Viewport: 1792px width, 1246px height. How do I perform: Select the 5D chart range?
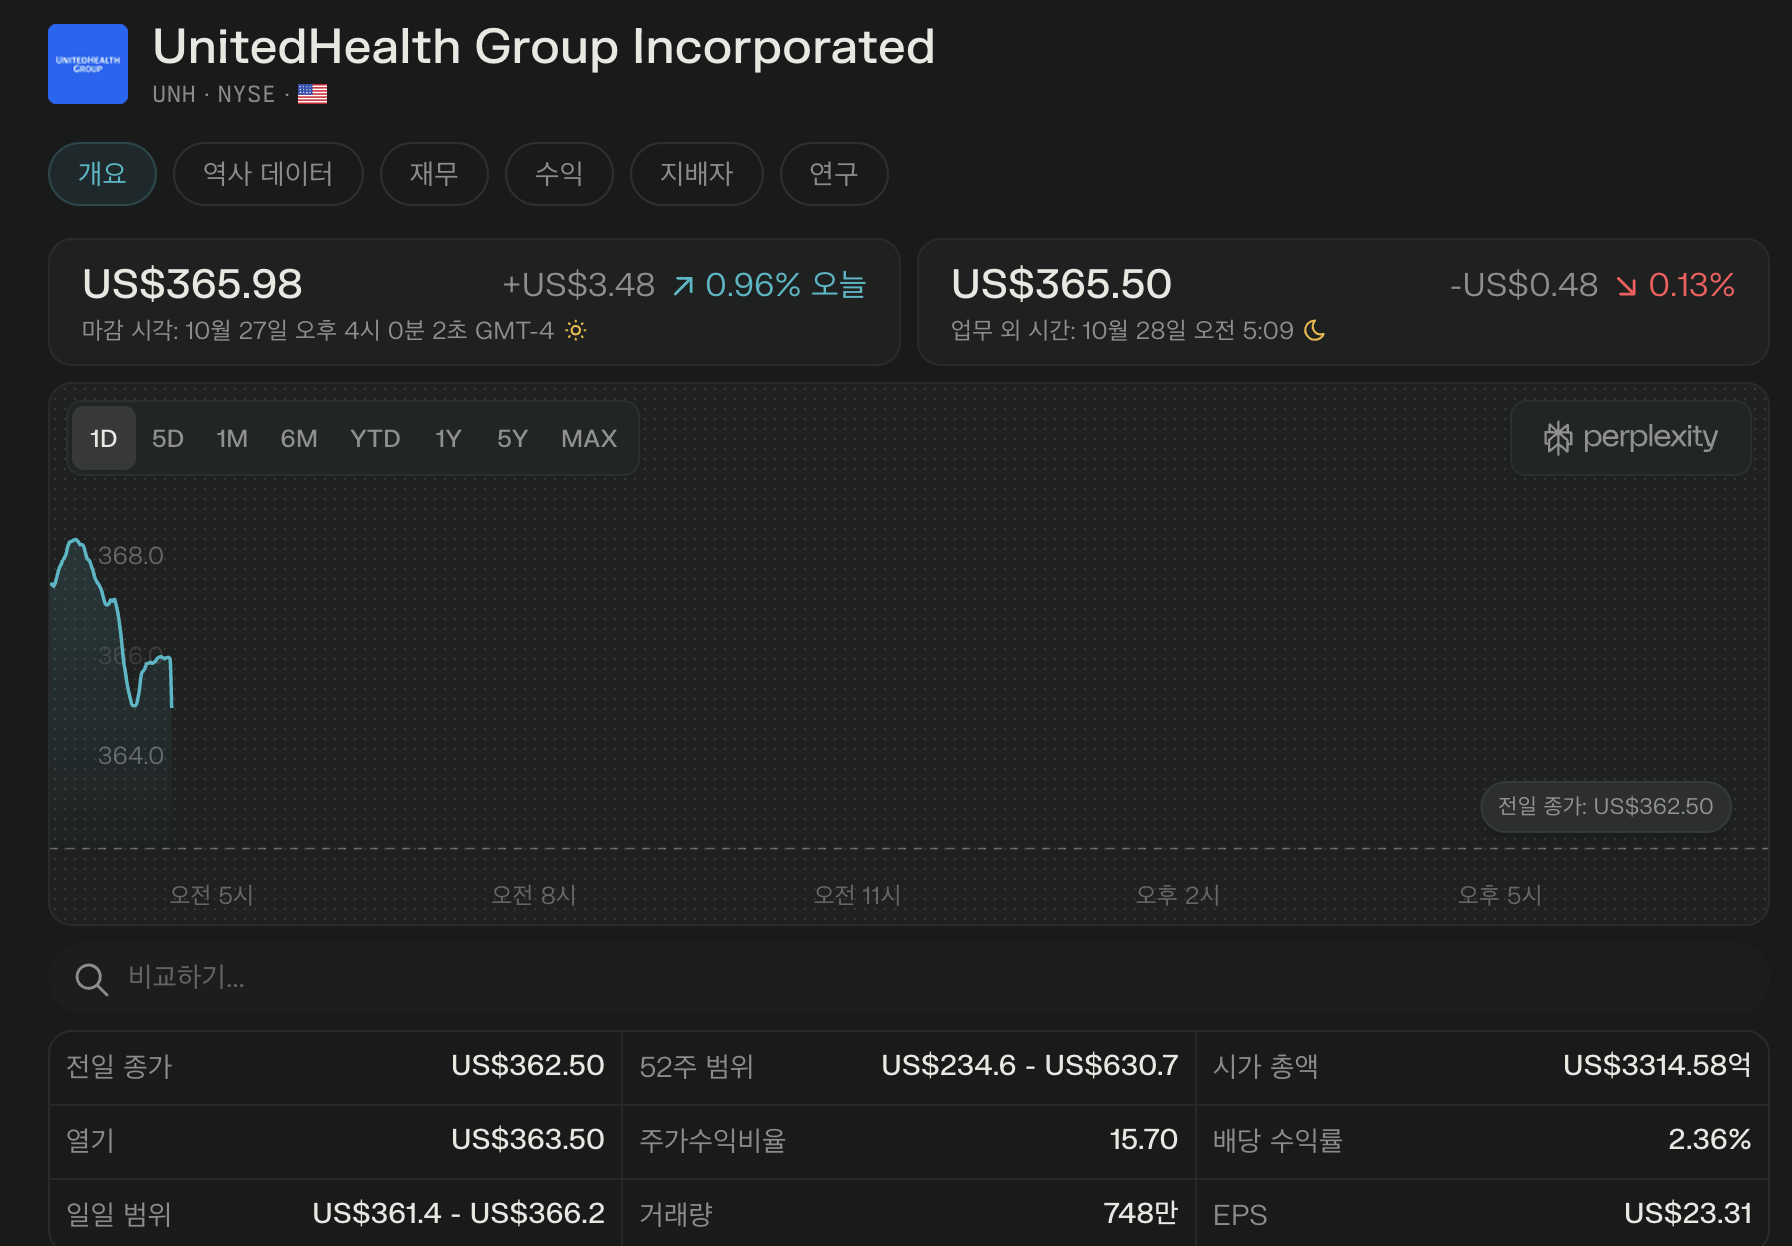click(168, 438)
